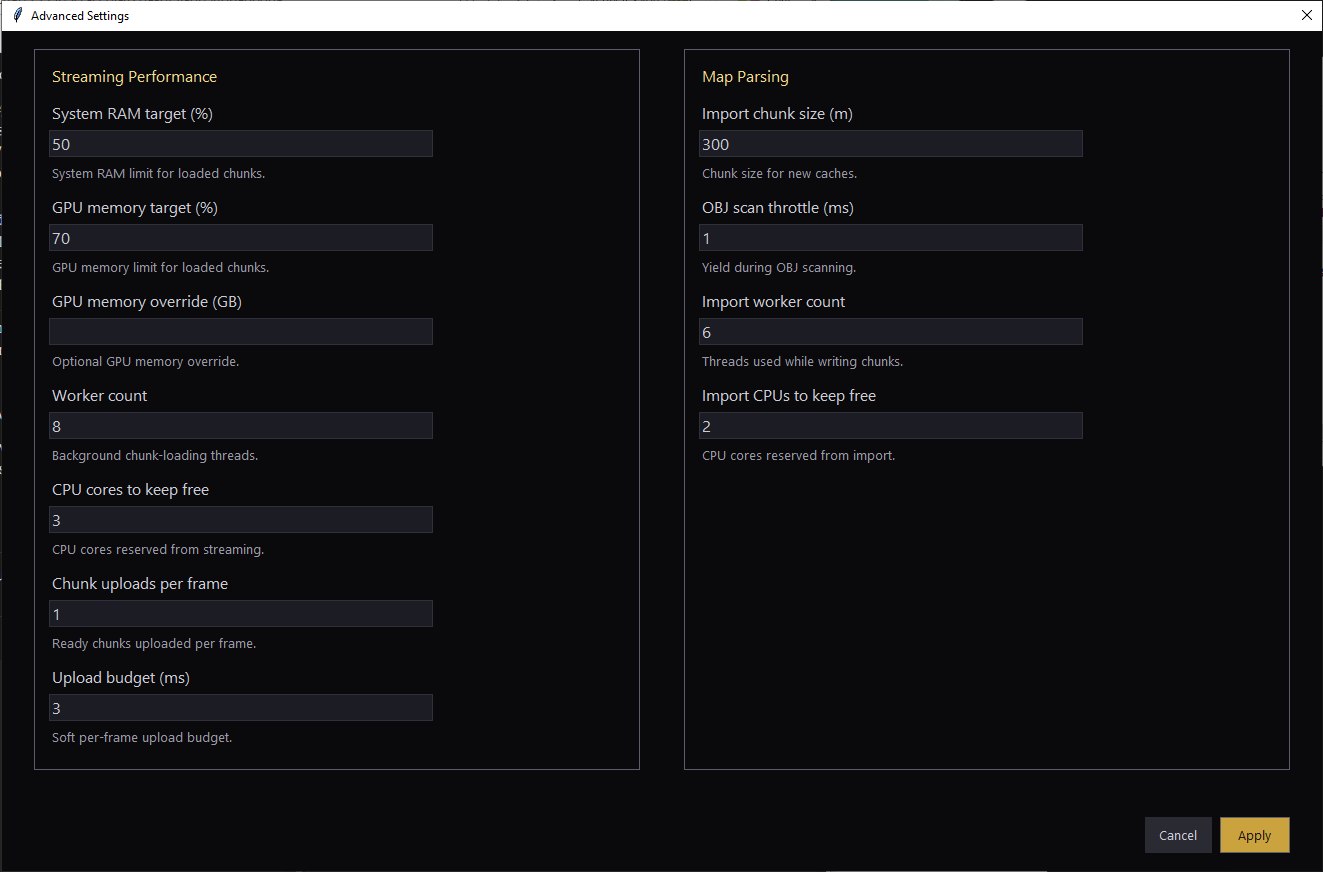
Task: Click the Streaming Performance heading
Action: (x=134, y=77)
